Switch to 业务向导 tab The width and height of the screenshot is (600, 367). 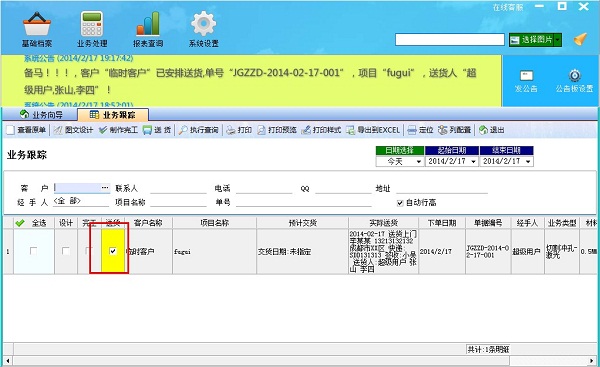click(41, 115)
